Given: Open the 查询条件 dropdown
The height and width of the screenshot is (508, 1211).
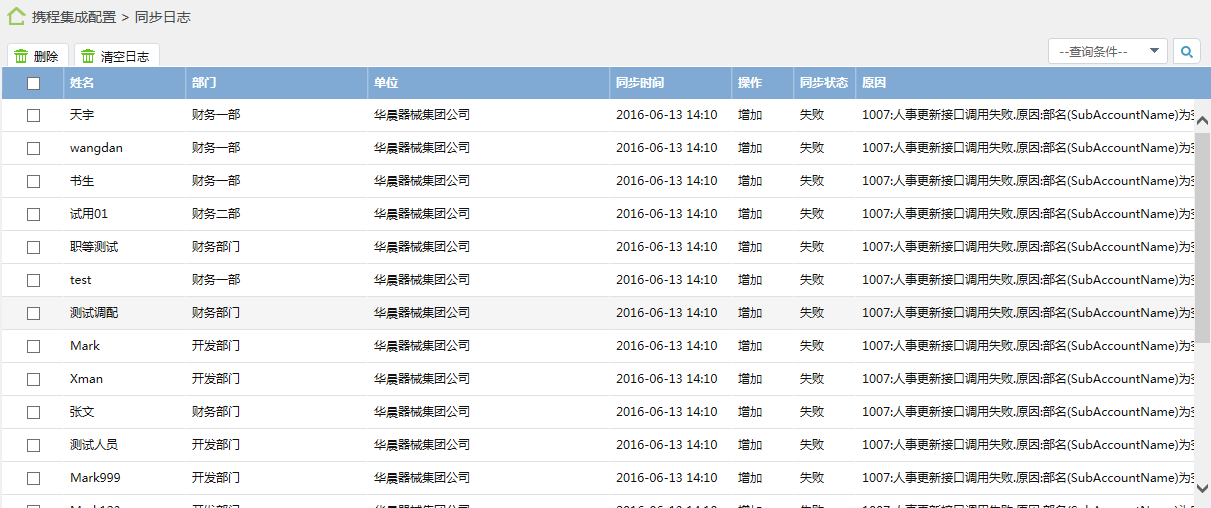Looking at the screenshot, I should pos(1107,51).
